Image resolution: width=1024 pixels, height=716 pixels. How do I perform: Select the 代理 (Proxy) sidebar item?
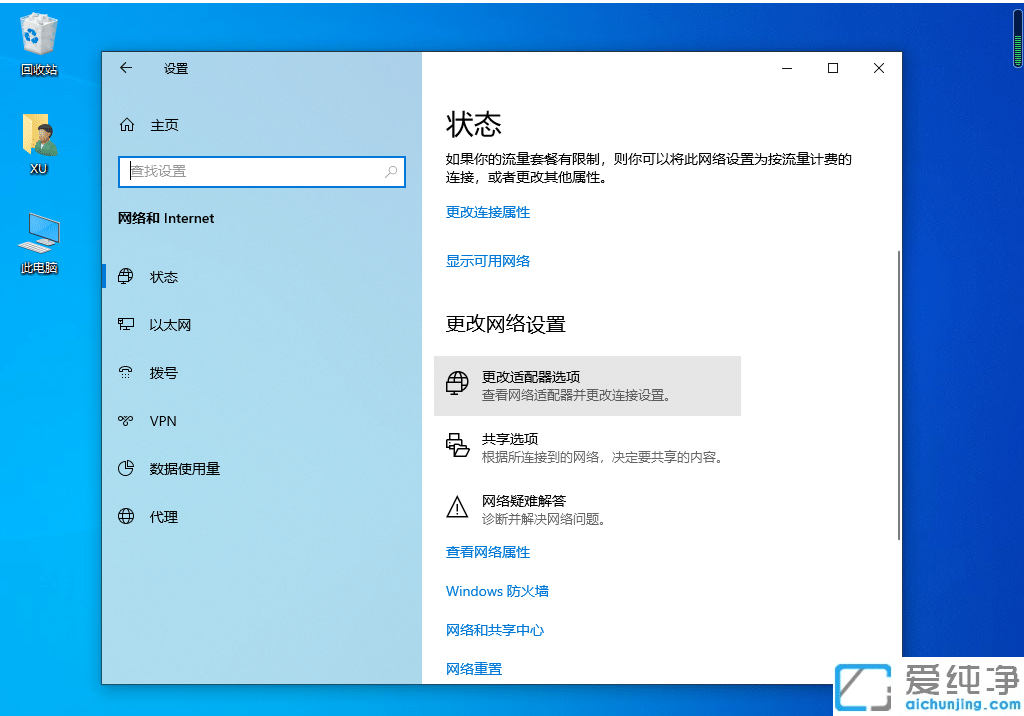[163, 517]
